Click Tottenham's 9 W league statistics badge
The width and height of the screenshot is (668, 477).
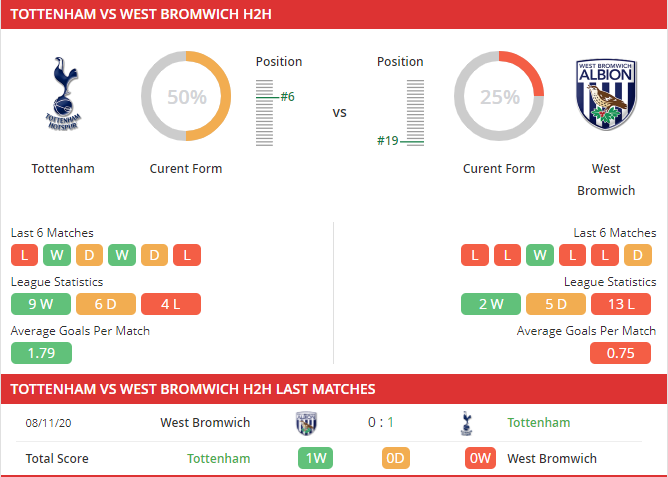[x=40, y=304]
